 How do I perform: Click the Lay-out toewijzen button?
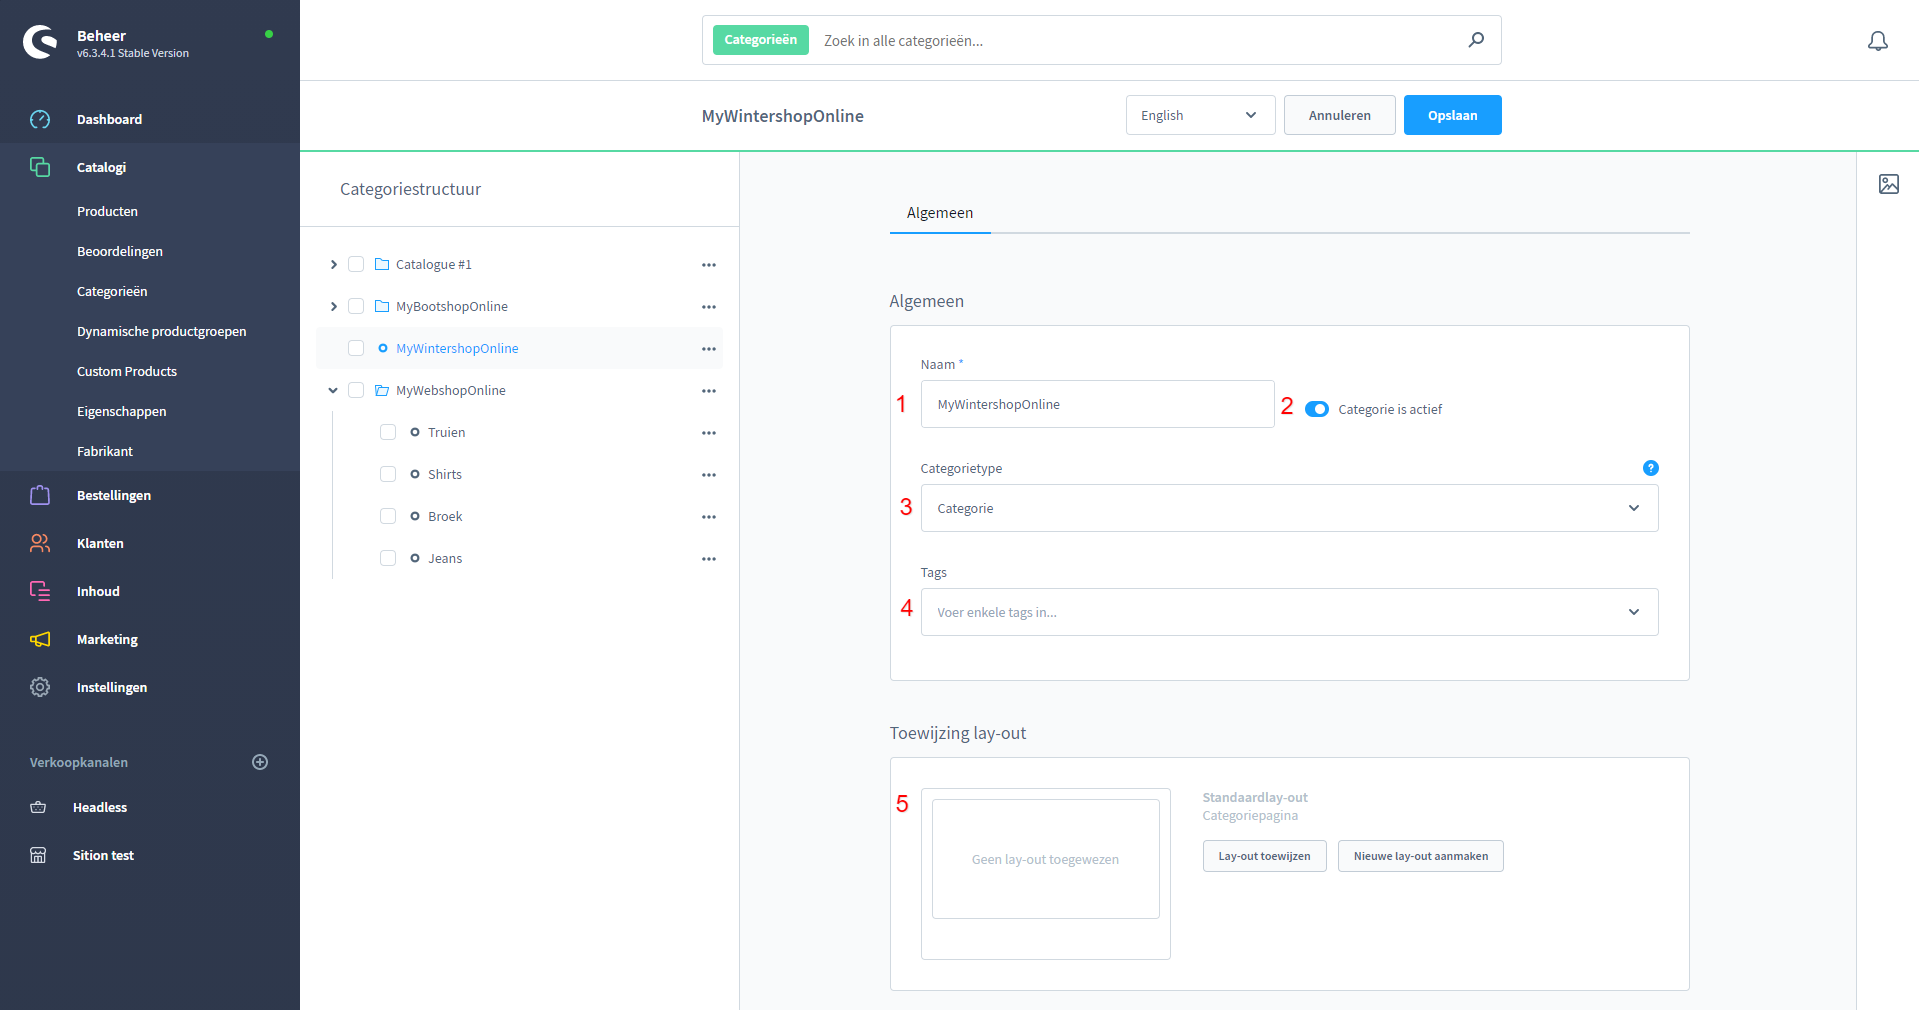pos(1263,856)
